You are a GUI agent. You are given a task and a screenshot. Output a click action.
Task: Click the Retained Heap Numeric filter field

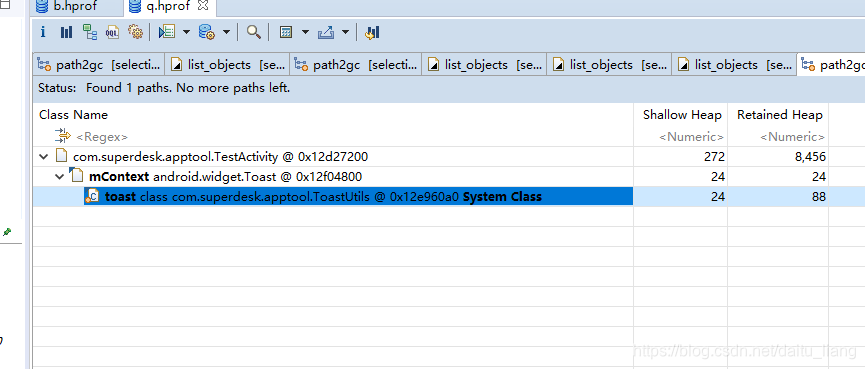pyautogui.click(x=792, y=137)
